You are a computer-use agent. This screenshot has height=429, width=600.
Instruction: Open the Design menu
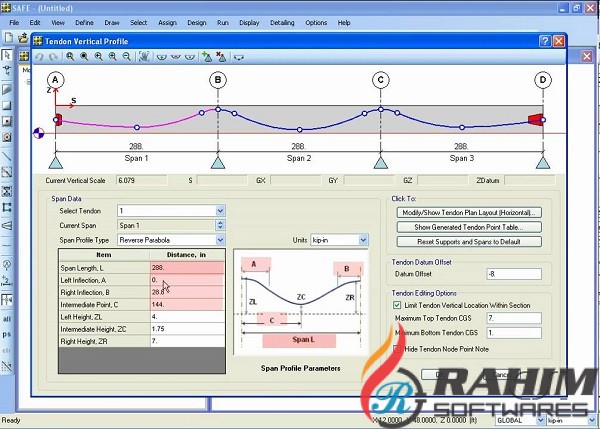coord(197,23)
